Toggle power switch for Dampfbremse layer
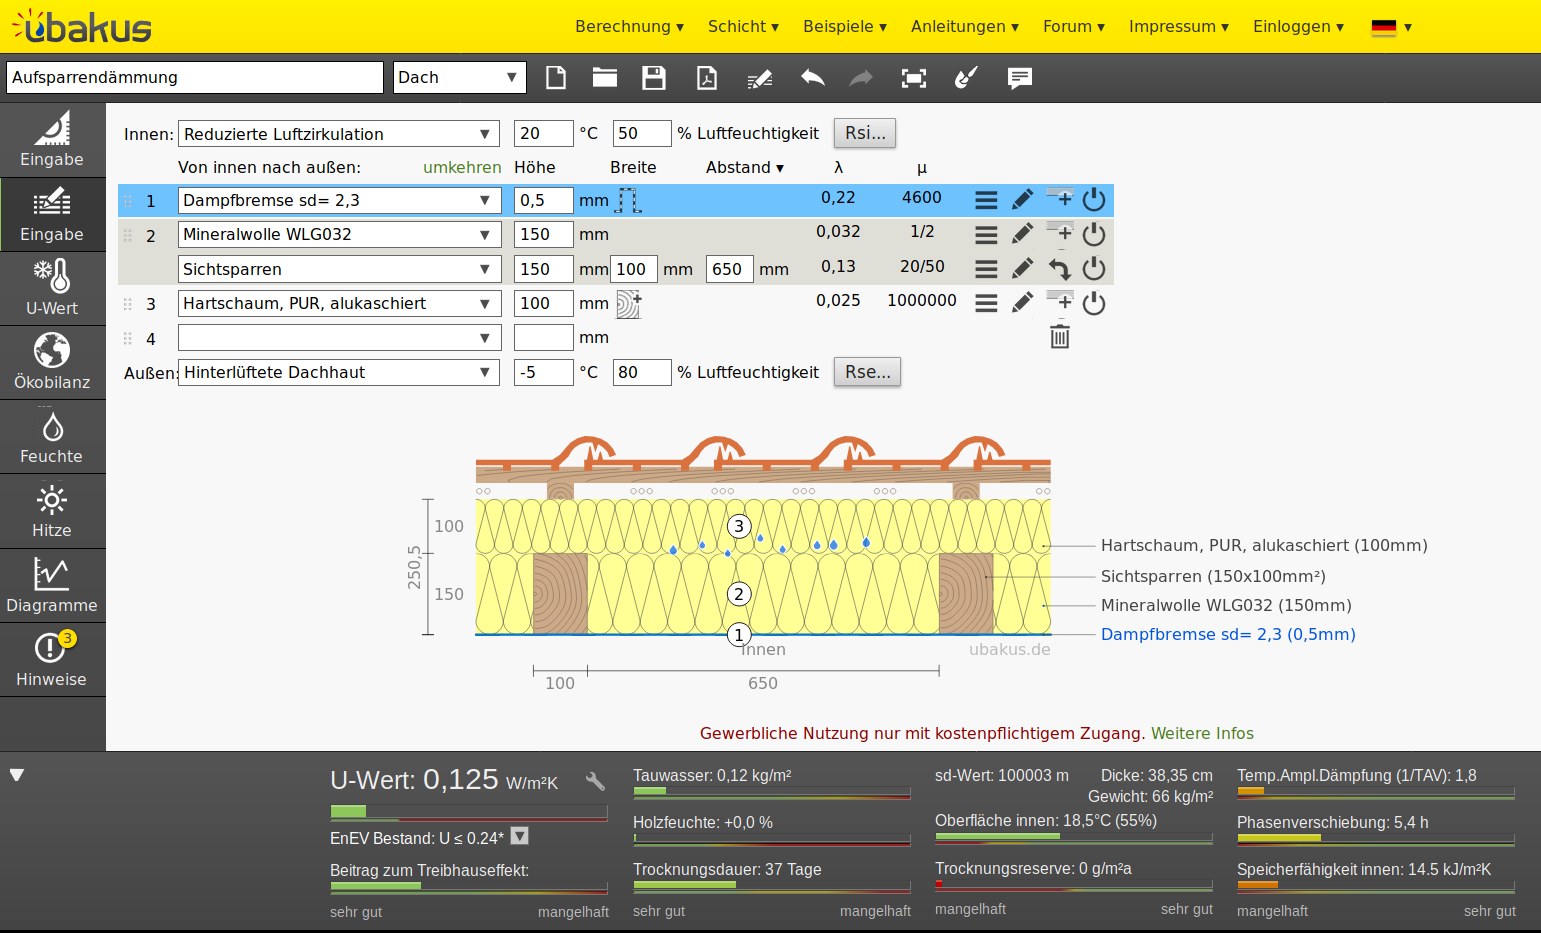The width and height of the screenshot is (1541, 933). point(1094,200)
